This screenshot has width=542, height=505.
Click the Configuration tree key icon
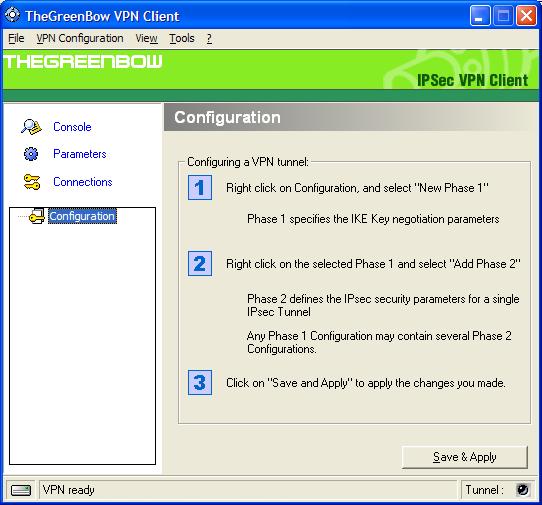37,216
